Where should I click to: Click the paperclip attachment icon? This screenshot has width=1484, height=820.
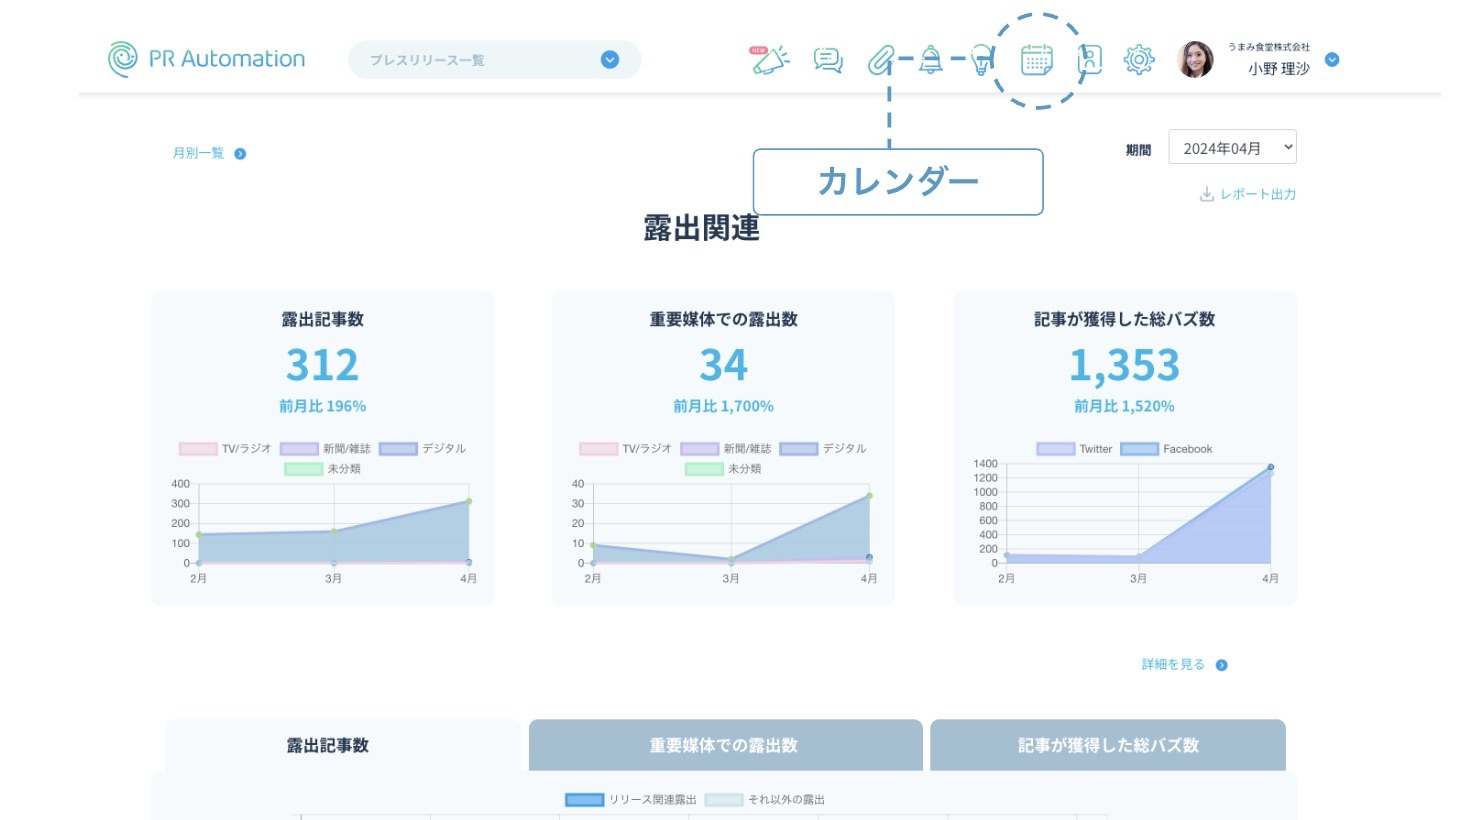pyautogui.click(x=879, y=60)
